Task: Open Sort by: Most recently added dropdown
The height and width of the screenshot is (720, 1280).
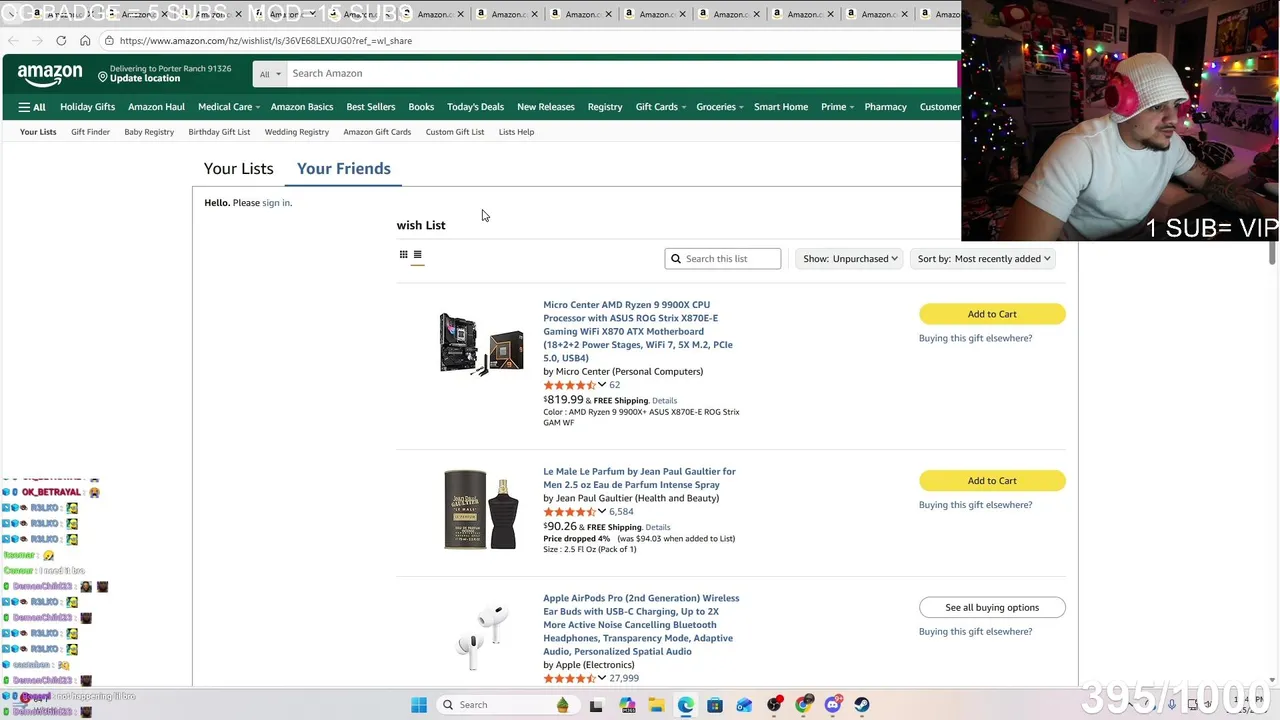Action: pos(984,259)
